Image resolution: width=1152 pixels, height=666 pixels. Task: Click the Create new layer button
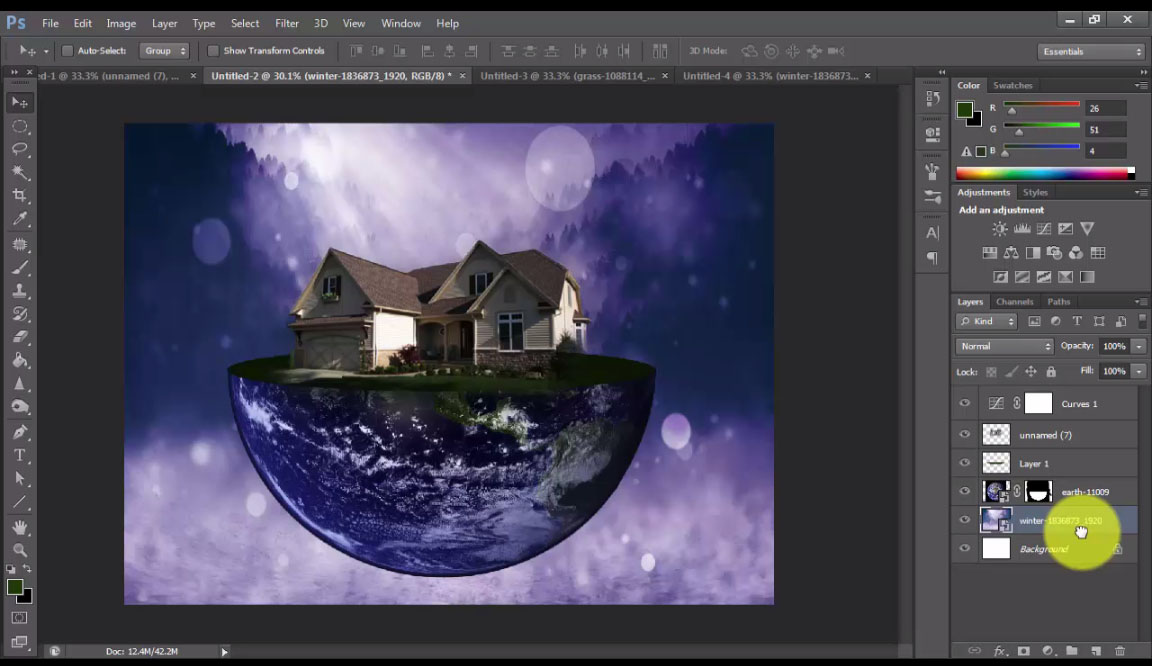[1096, 651]
